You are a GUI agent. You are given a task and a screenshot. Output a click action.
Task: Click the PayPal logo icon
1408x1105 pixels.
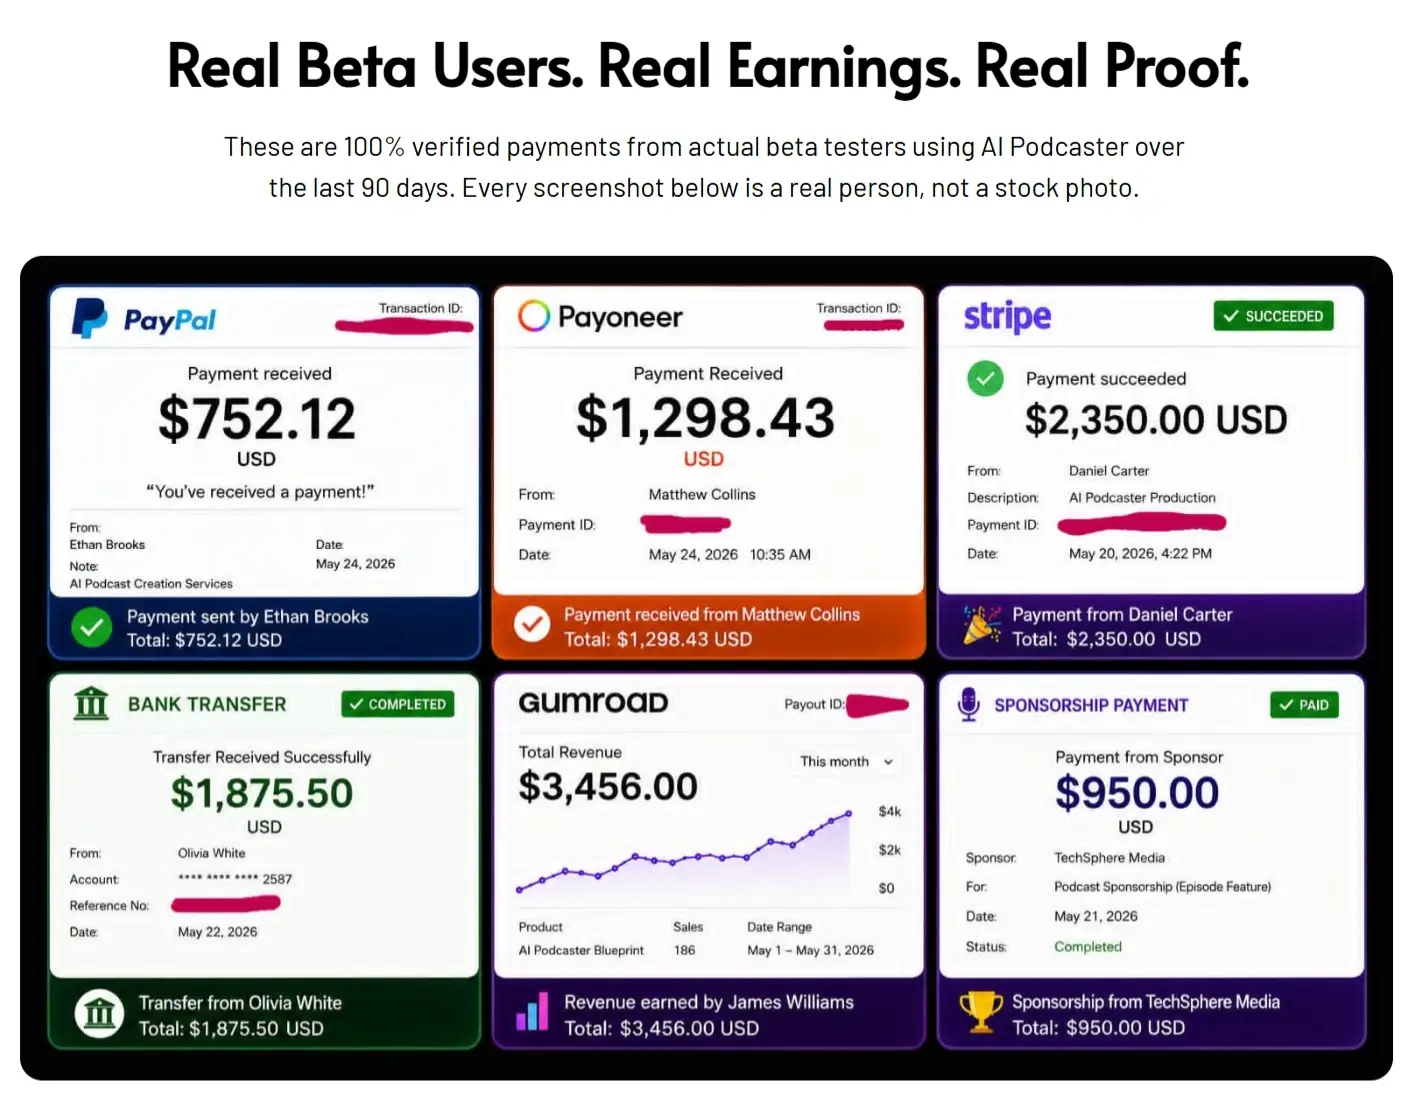(90, 318)
